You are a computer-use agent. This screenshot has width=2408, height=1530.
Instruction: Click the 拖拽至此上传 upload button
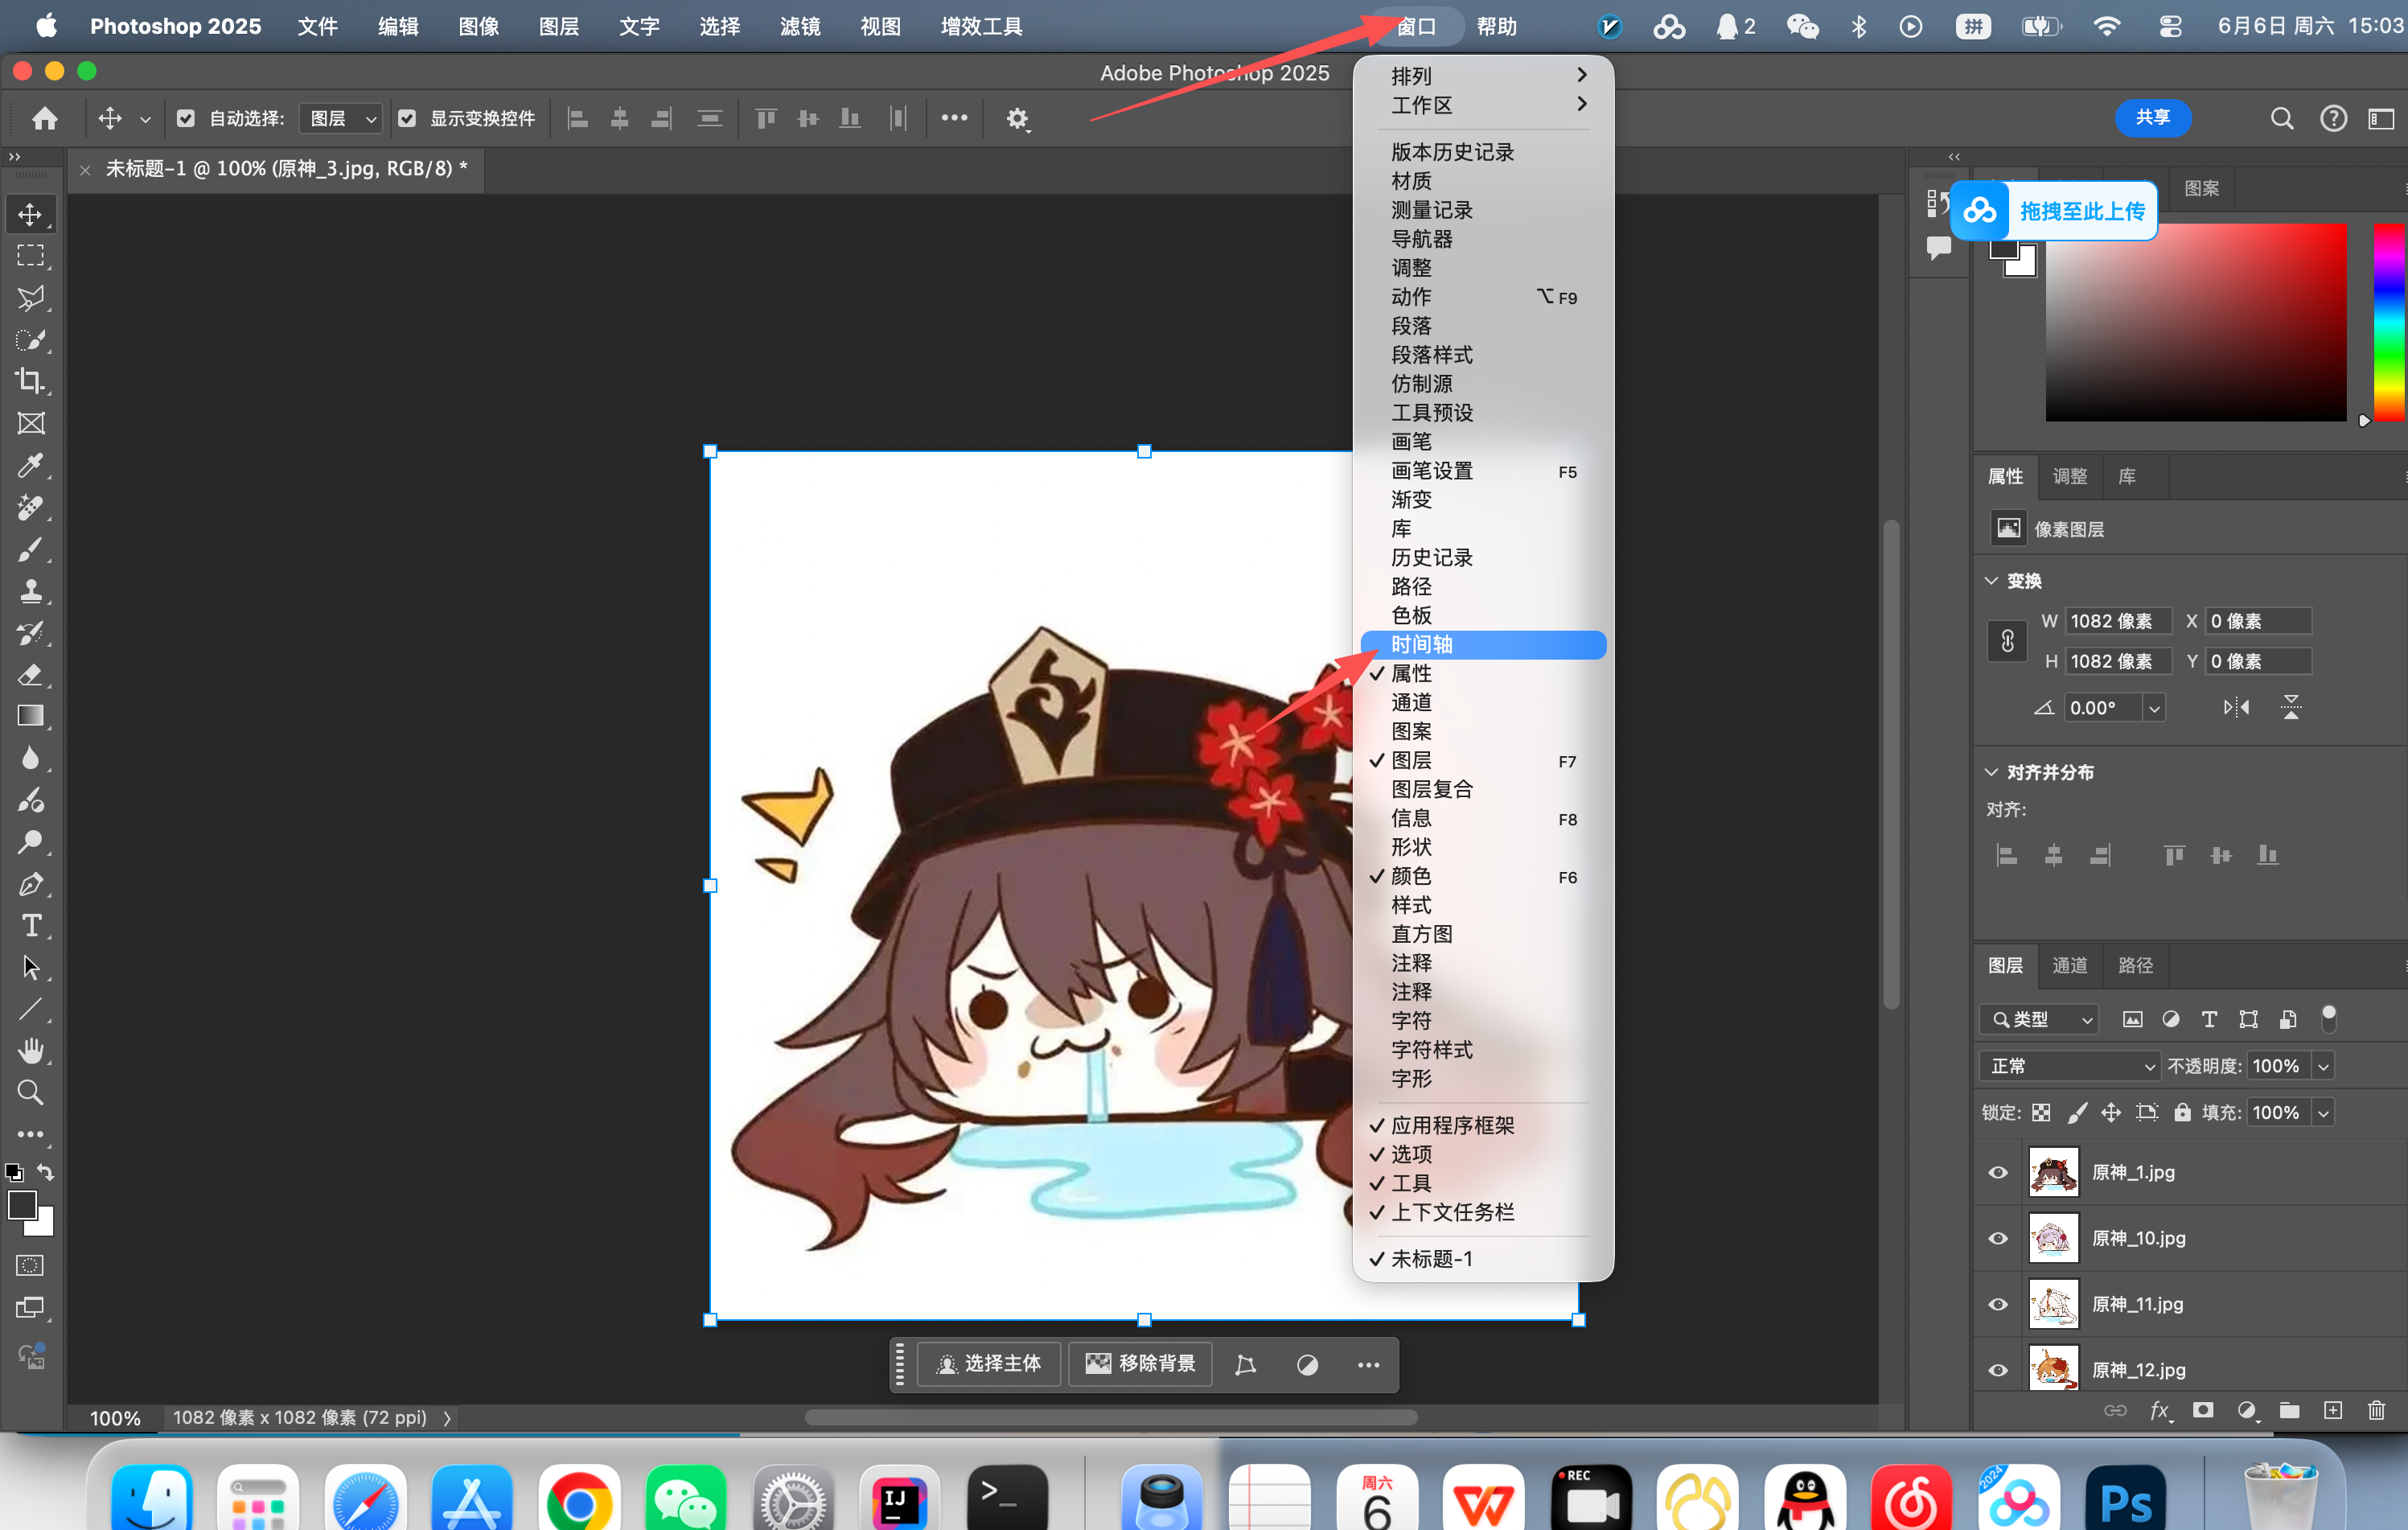point(2054,211)
